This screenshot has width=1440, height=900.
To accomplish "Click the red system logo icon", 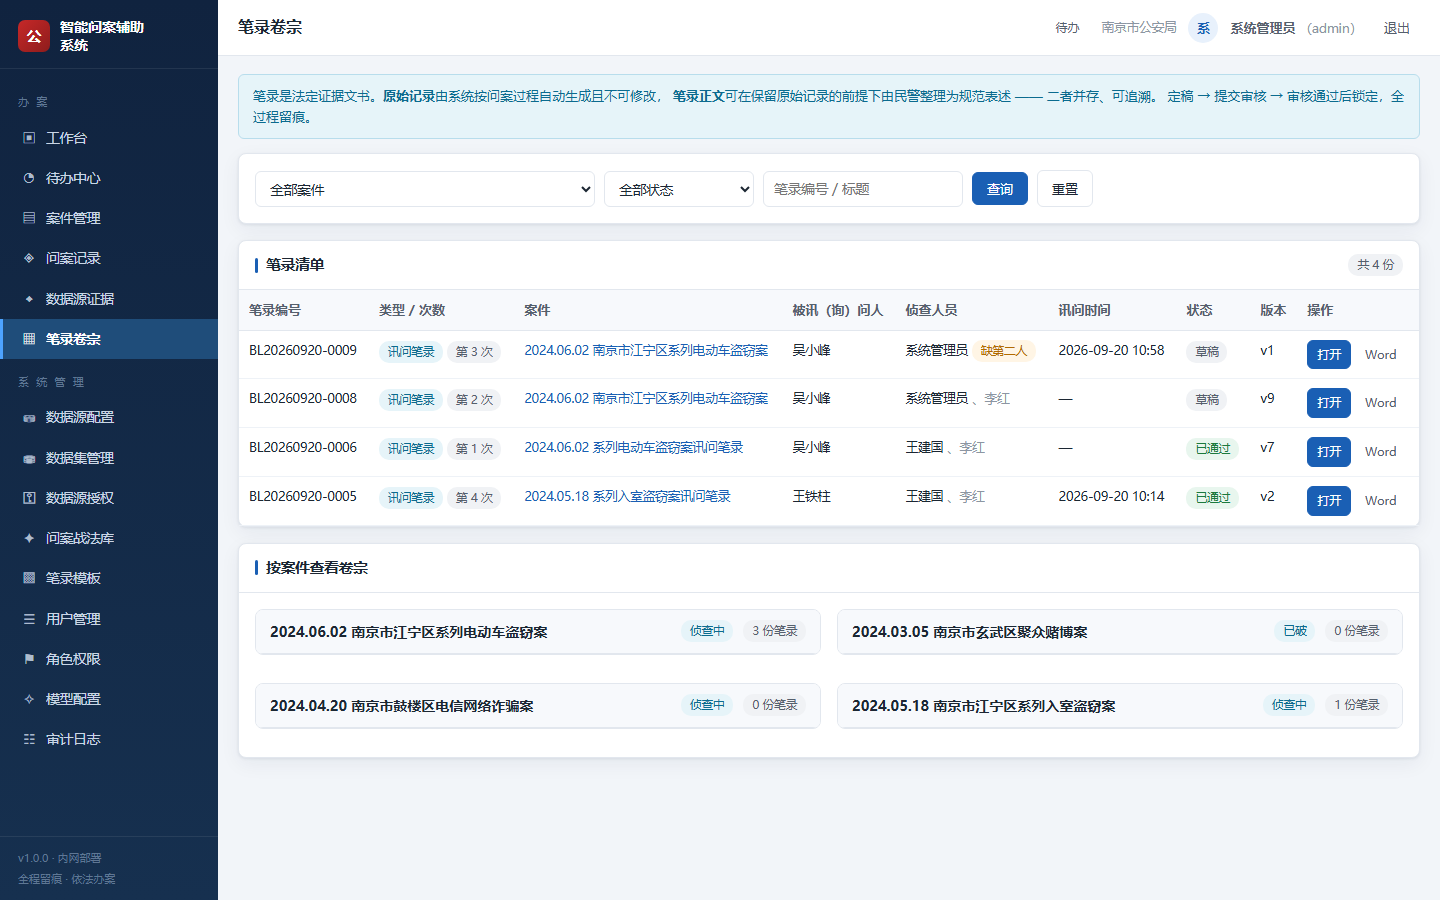I will pos(34,36).
